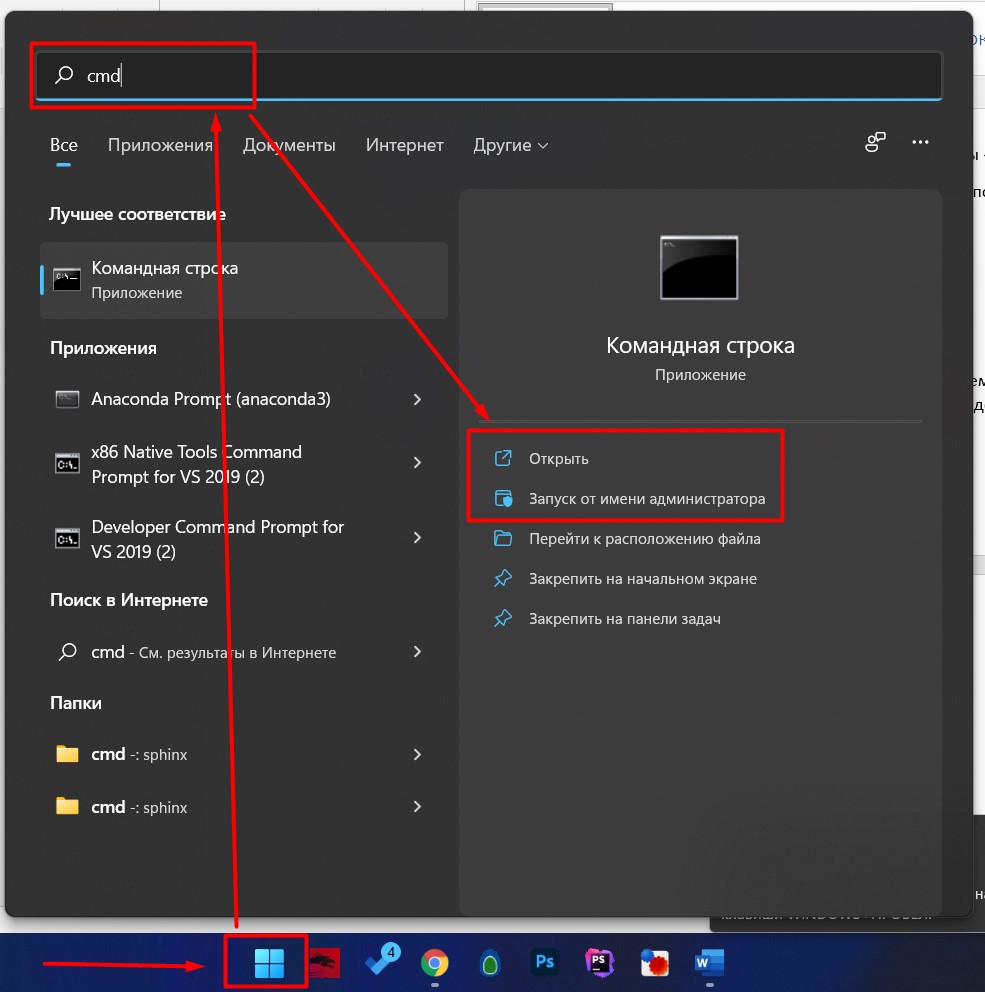The height and width of the screenshot is (992, 985).
Task: Switch to the 'Интернет' tab
Action: [404, 146]
